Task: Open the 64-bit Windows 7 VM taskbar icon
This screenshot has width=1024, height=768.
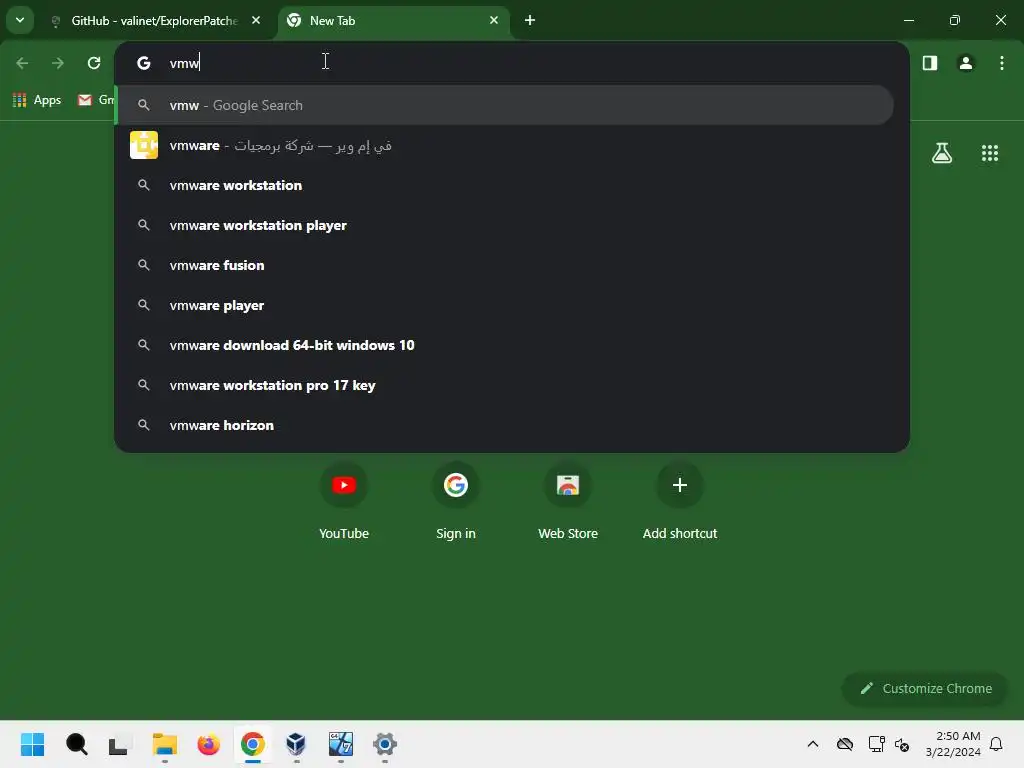Action: [x=340, y=744]
